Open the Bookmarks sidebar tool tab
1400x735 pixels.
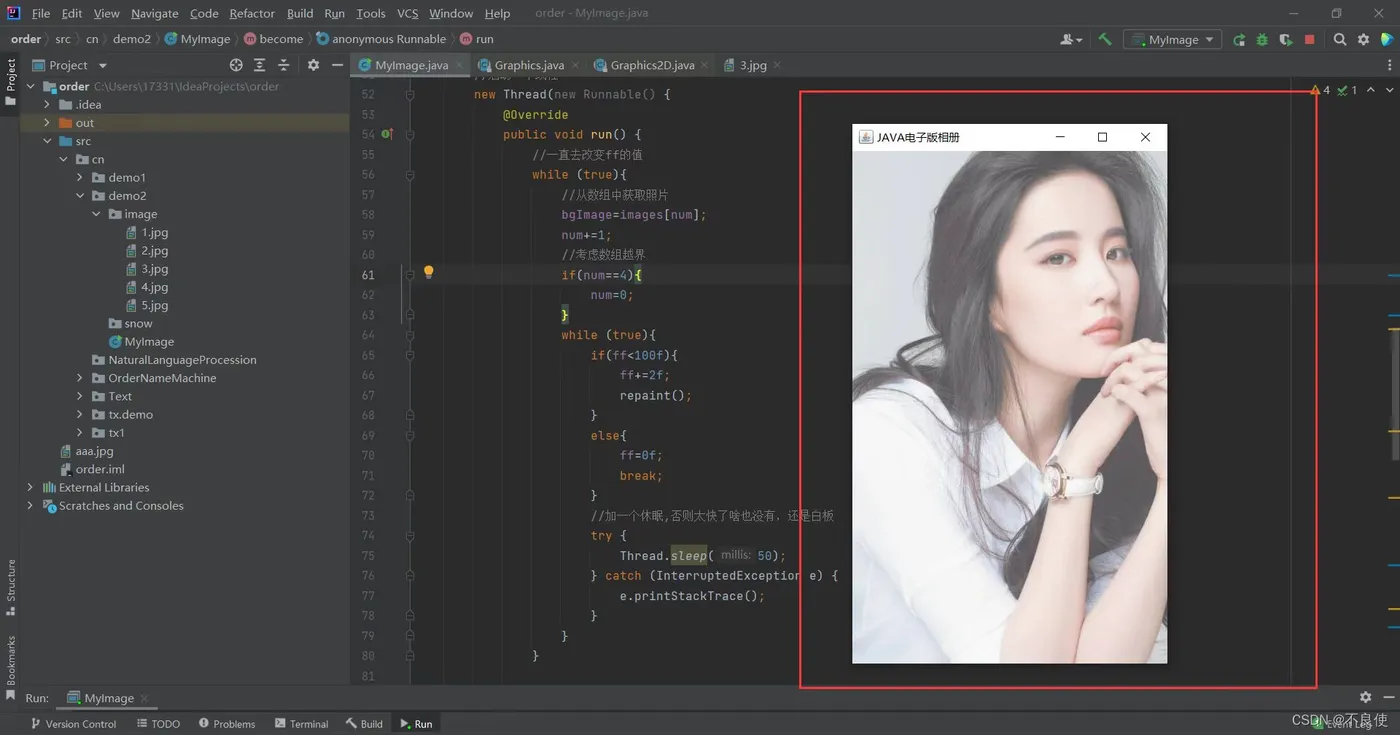11,668
